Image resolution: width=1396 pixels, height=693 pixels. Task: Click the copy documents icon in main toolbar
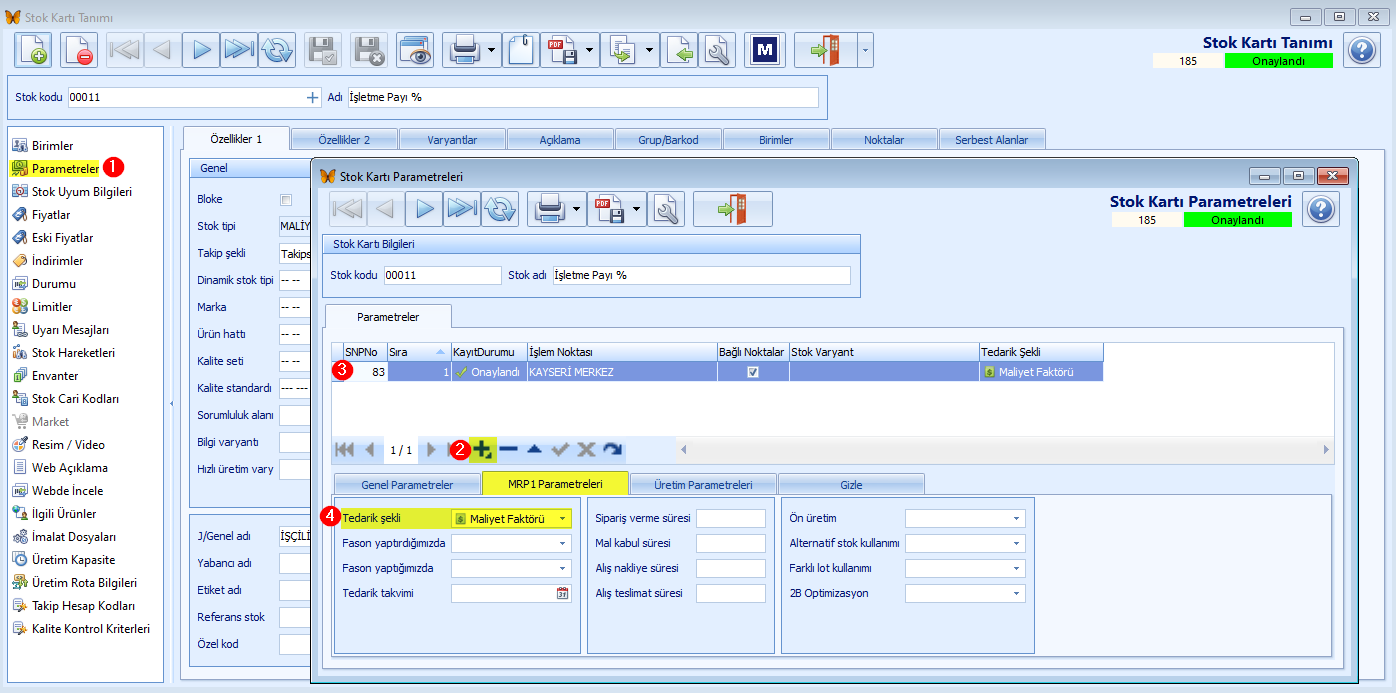(x=621, y=50)
